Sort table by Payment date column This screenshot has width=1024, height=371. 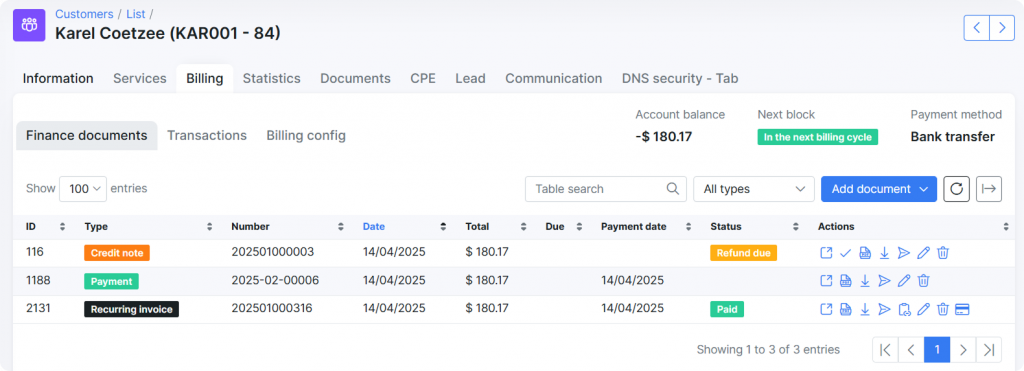click(646, 227)
